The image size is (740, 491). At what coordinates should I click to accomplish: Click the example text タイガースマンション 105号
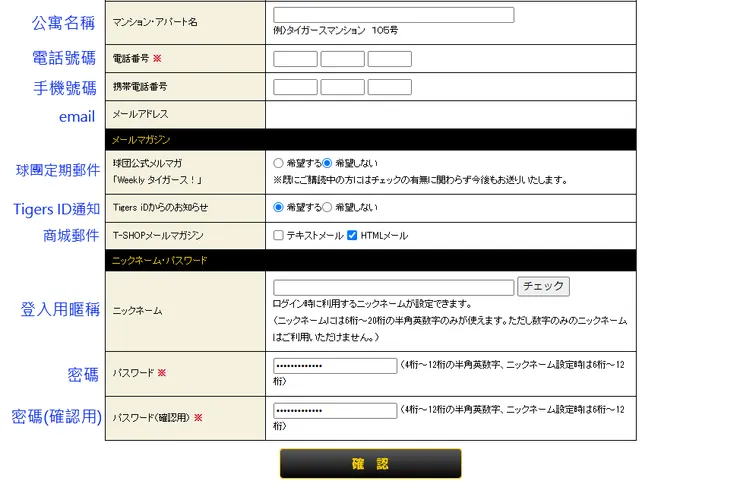(342, 31)
